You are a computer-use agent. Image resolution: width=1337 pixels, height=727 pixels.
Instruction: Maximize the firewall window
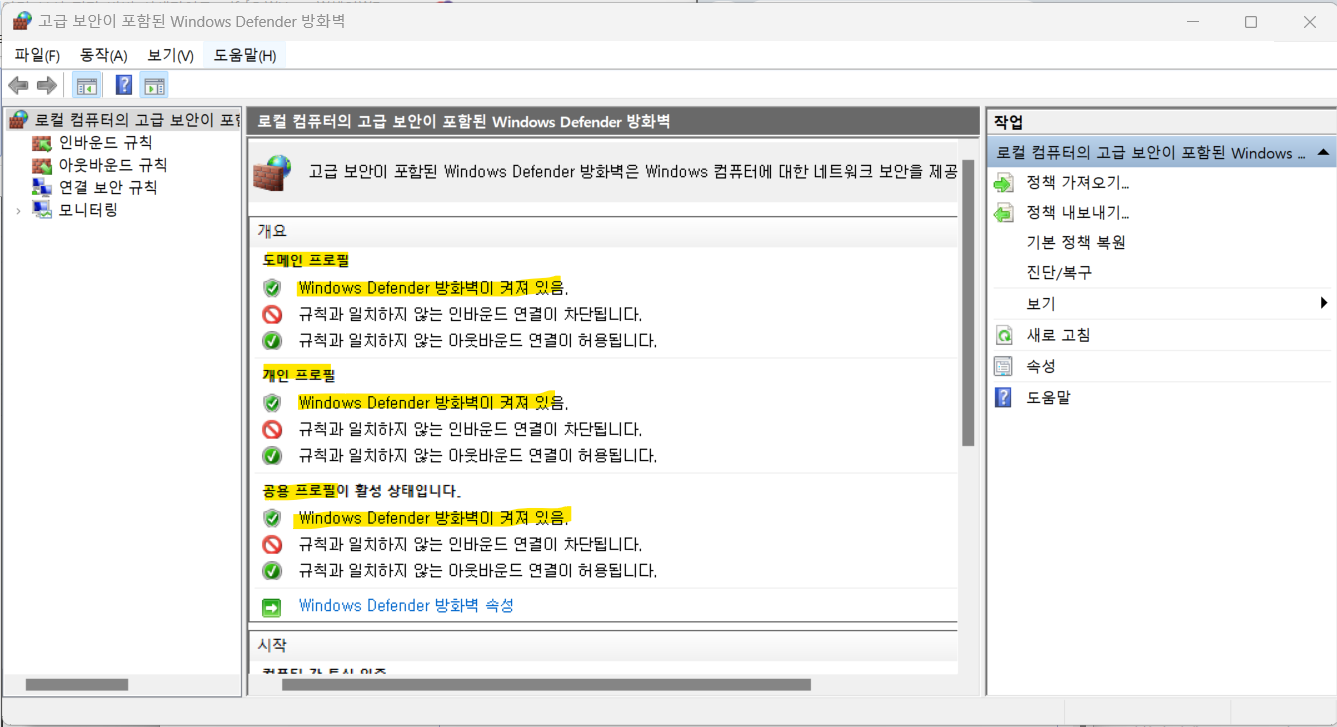pos(1250,22)
